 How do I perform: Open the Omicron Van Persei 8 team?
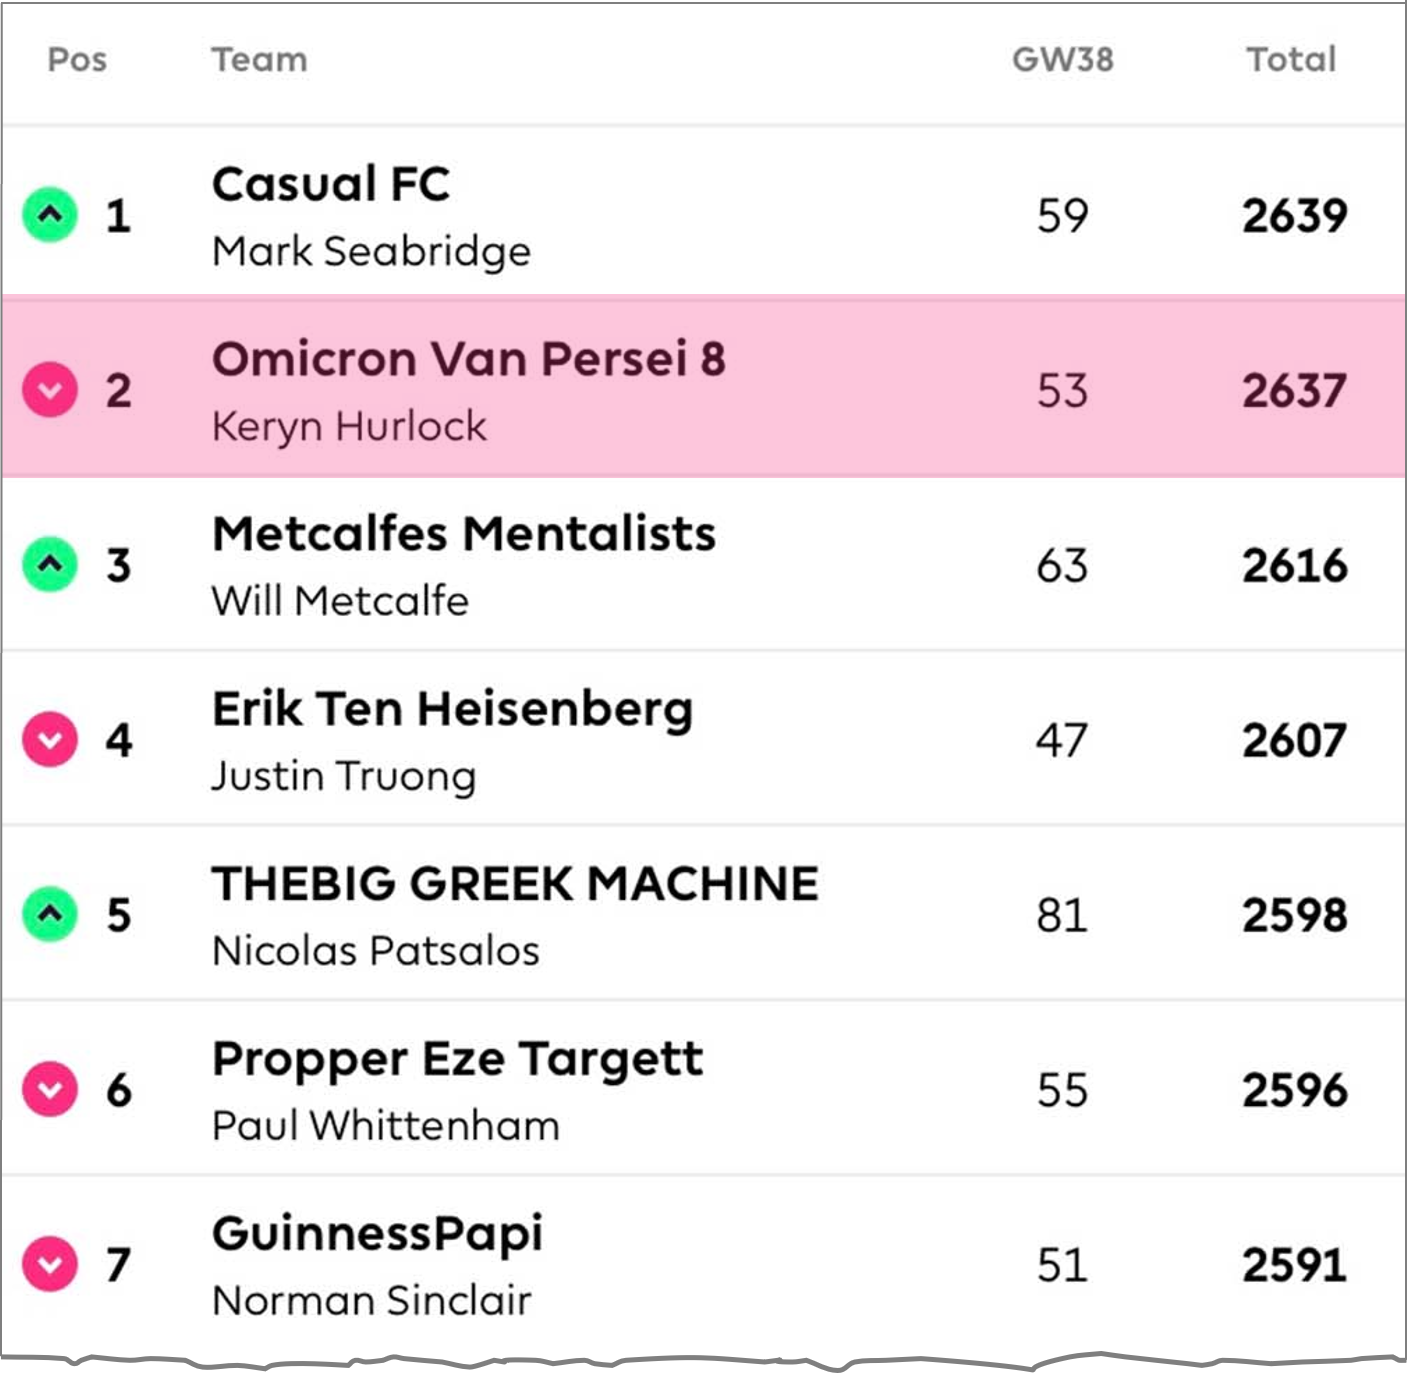point(468,360)
